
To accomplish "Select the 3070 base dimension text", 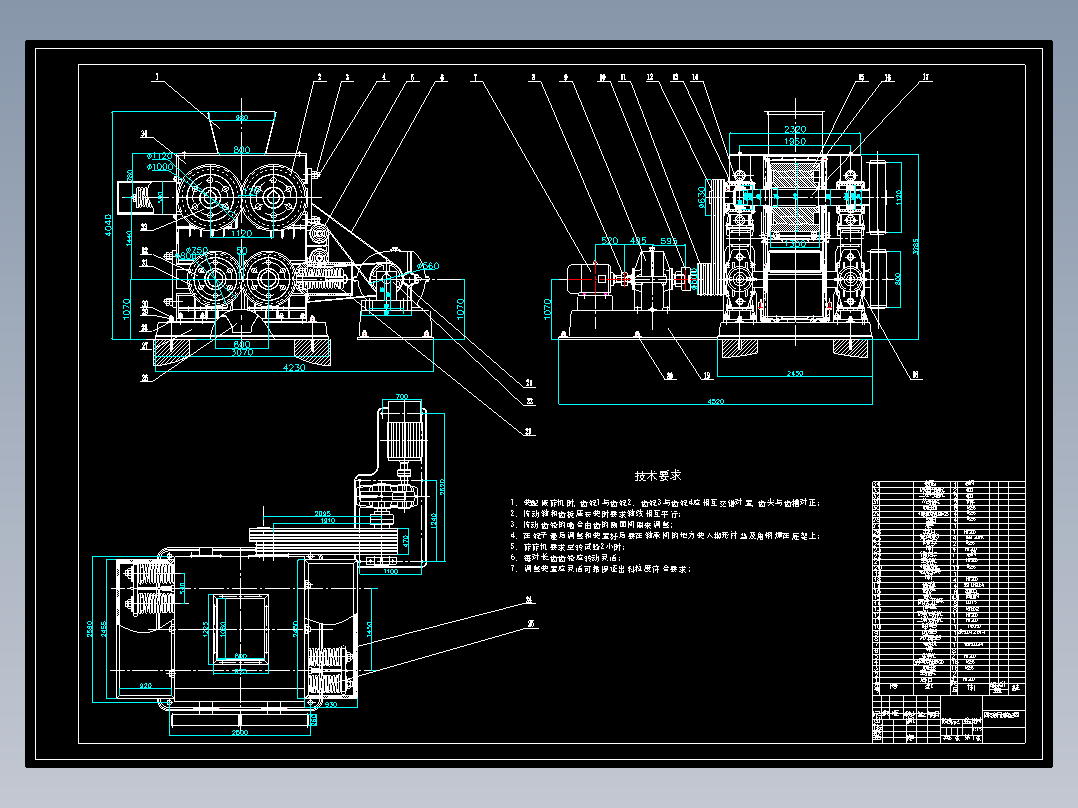I will [x=242, y=353].
